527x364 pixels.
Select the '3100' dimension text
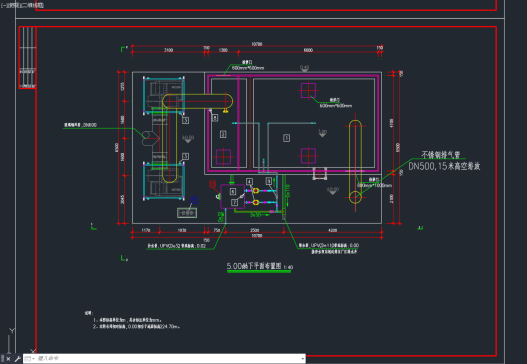(x=168, y=50)
